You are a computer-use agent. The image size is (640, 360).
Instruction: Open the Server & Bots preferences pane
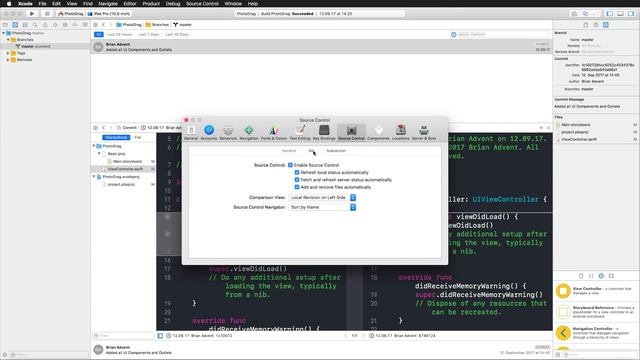tap(424, 133)
